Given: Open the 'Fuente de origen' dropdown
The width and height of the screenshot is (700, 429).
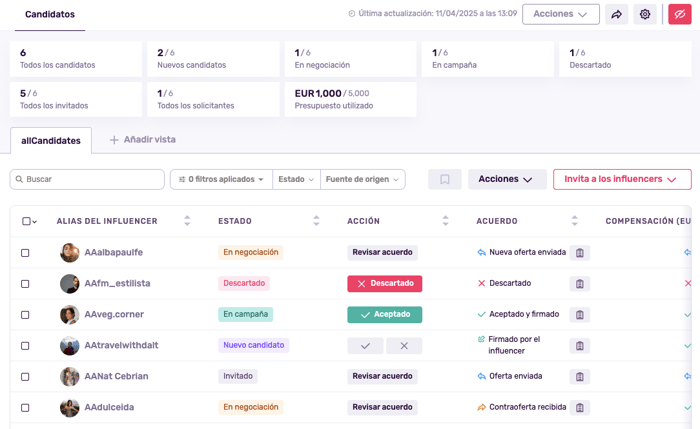Looking at the screenshot, I should coord(362,179).
